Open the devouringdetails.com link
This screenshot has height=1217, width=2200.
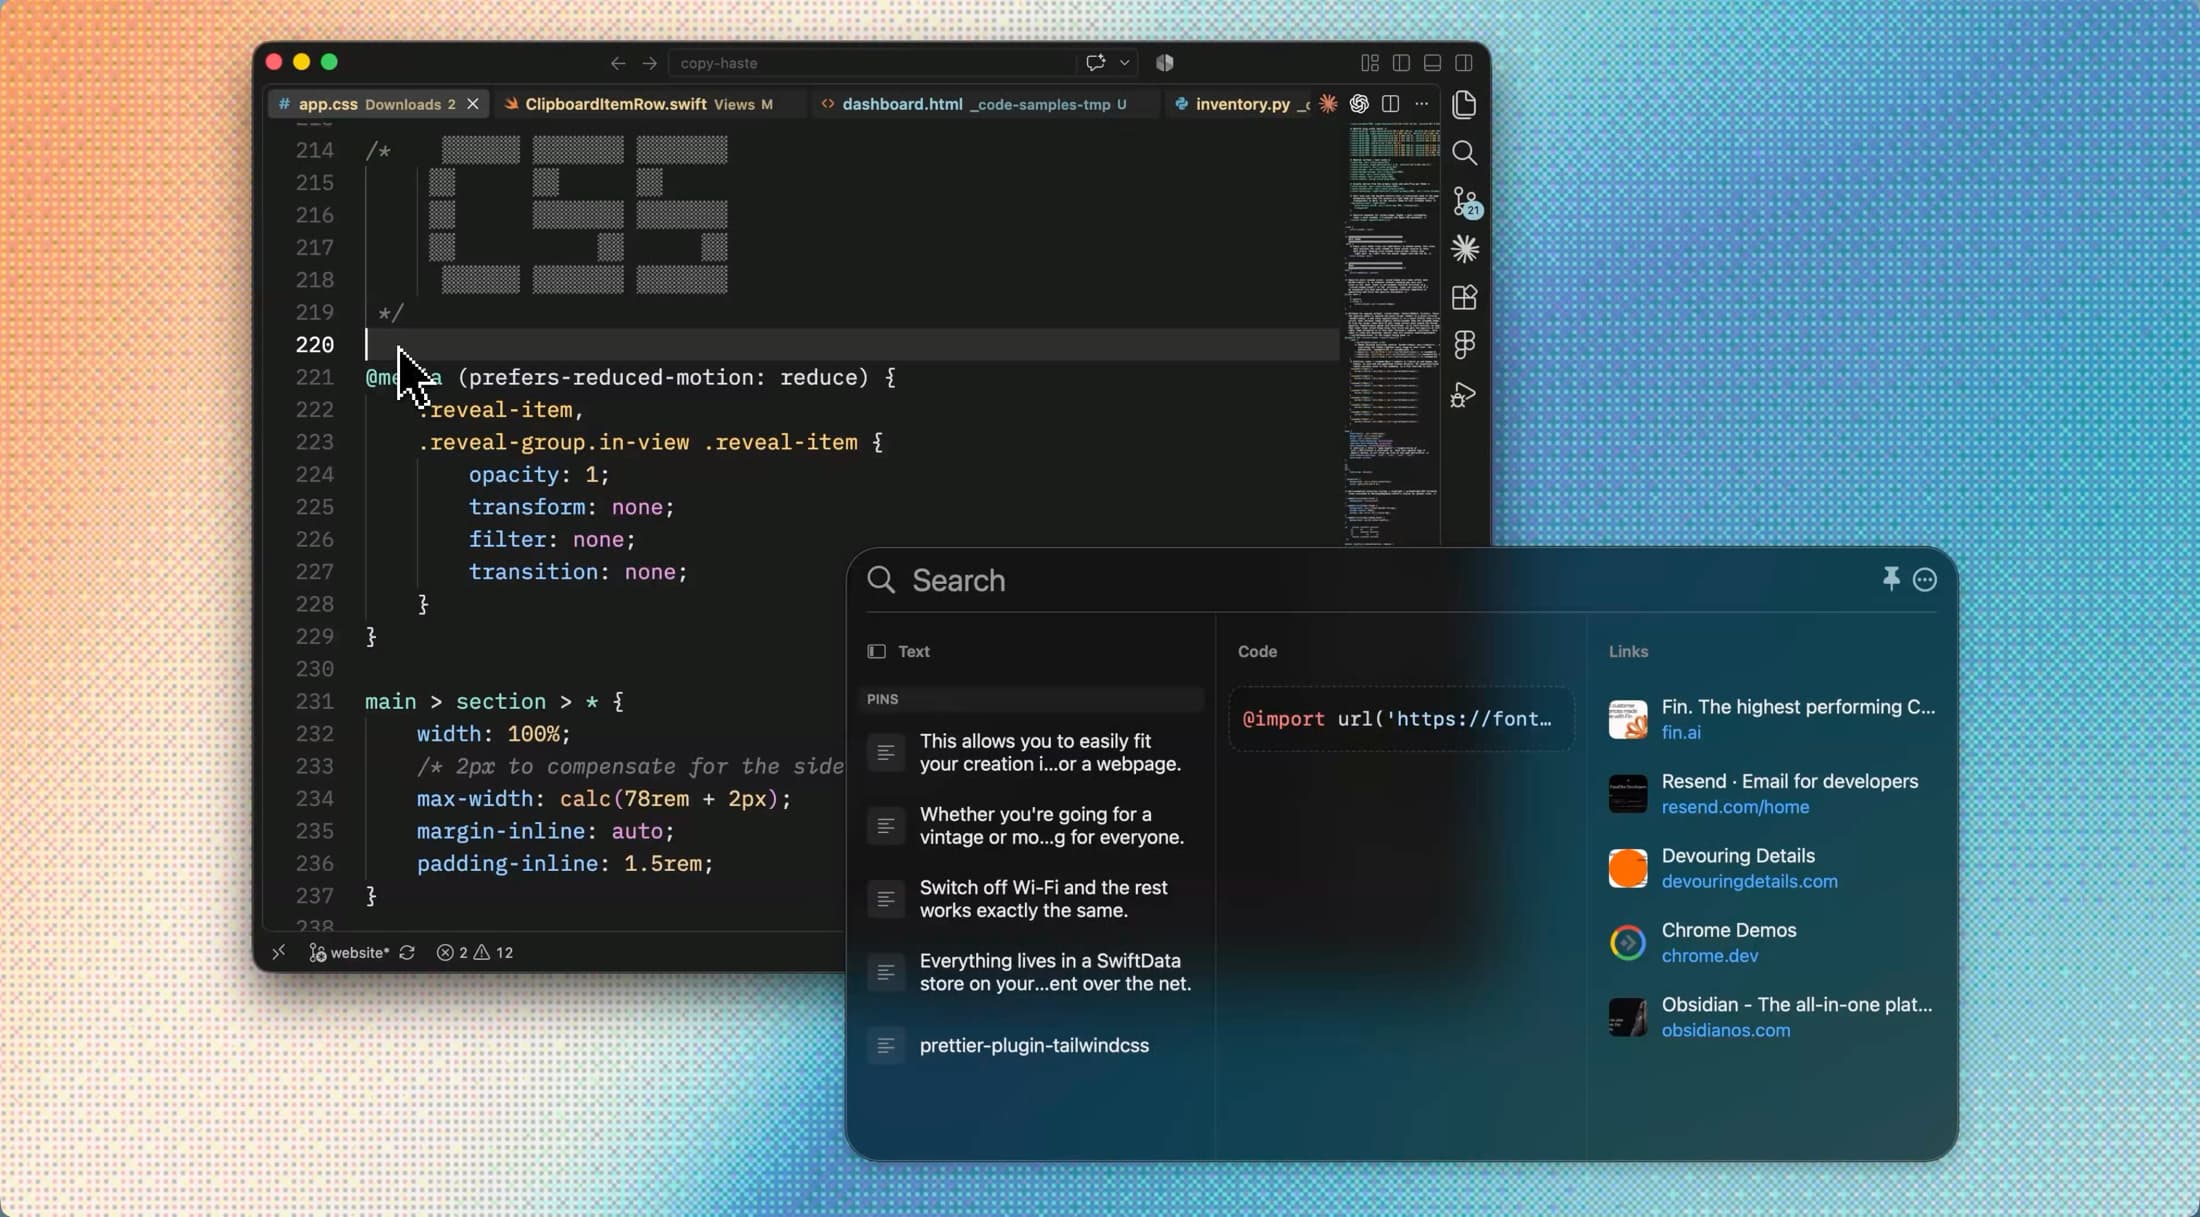[x=1749, y=882]
